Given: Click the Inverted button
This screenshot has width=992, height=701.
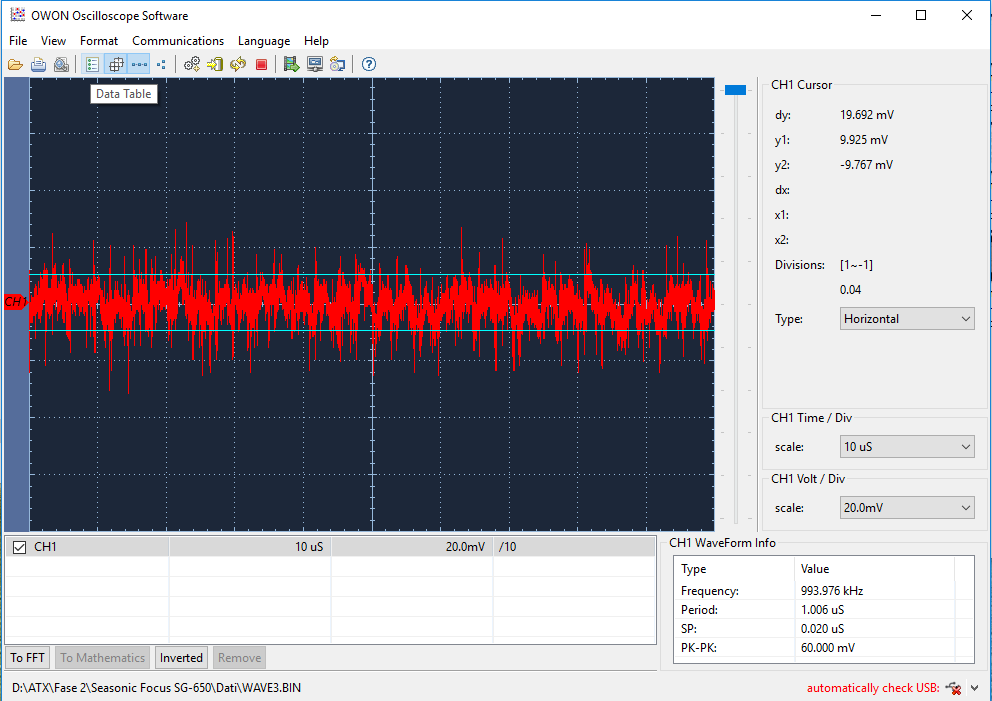Looking at the screenshot, I should [x=181, y=658].
